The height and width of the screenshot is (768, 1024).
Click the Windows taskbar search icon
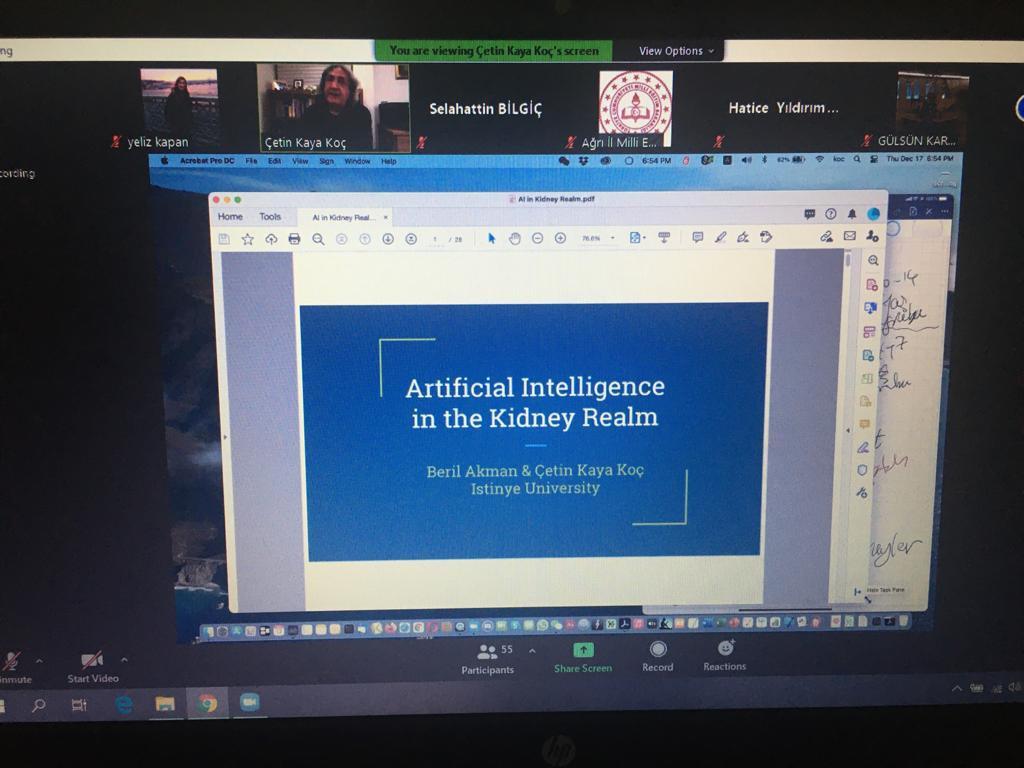(38, 705)
